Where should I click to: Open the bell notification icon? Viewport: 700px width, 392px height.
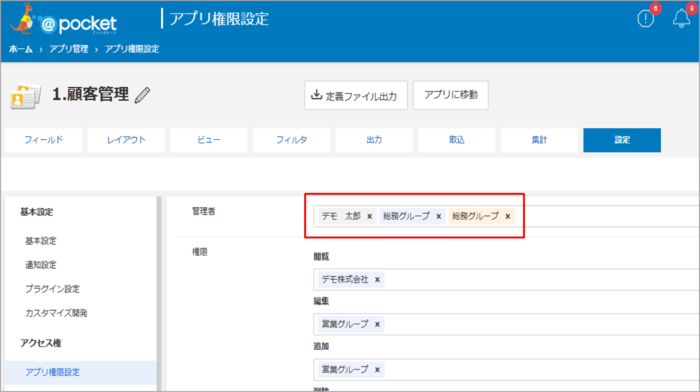[681, 19]
